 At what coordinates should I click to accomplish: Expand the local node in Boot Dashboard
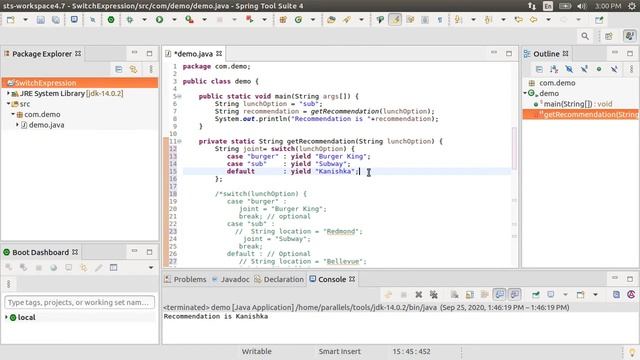click(x=6, y=317)
